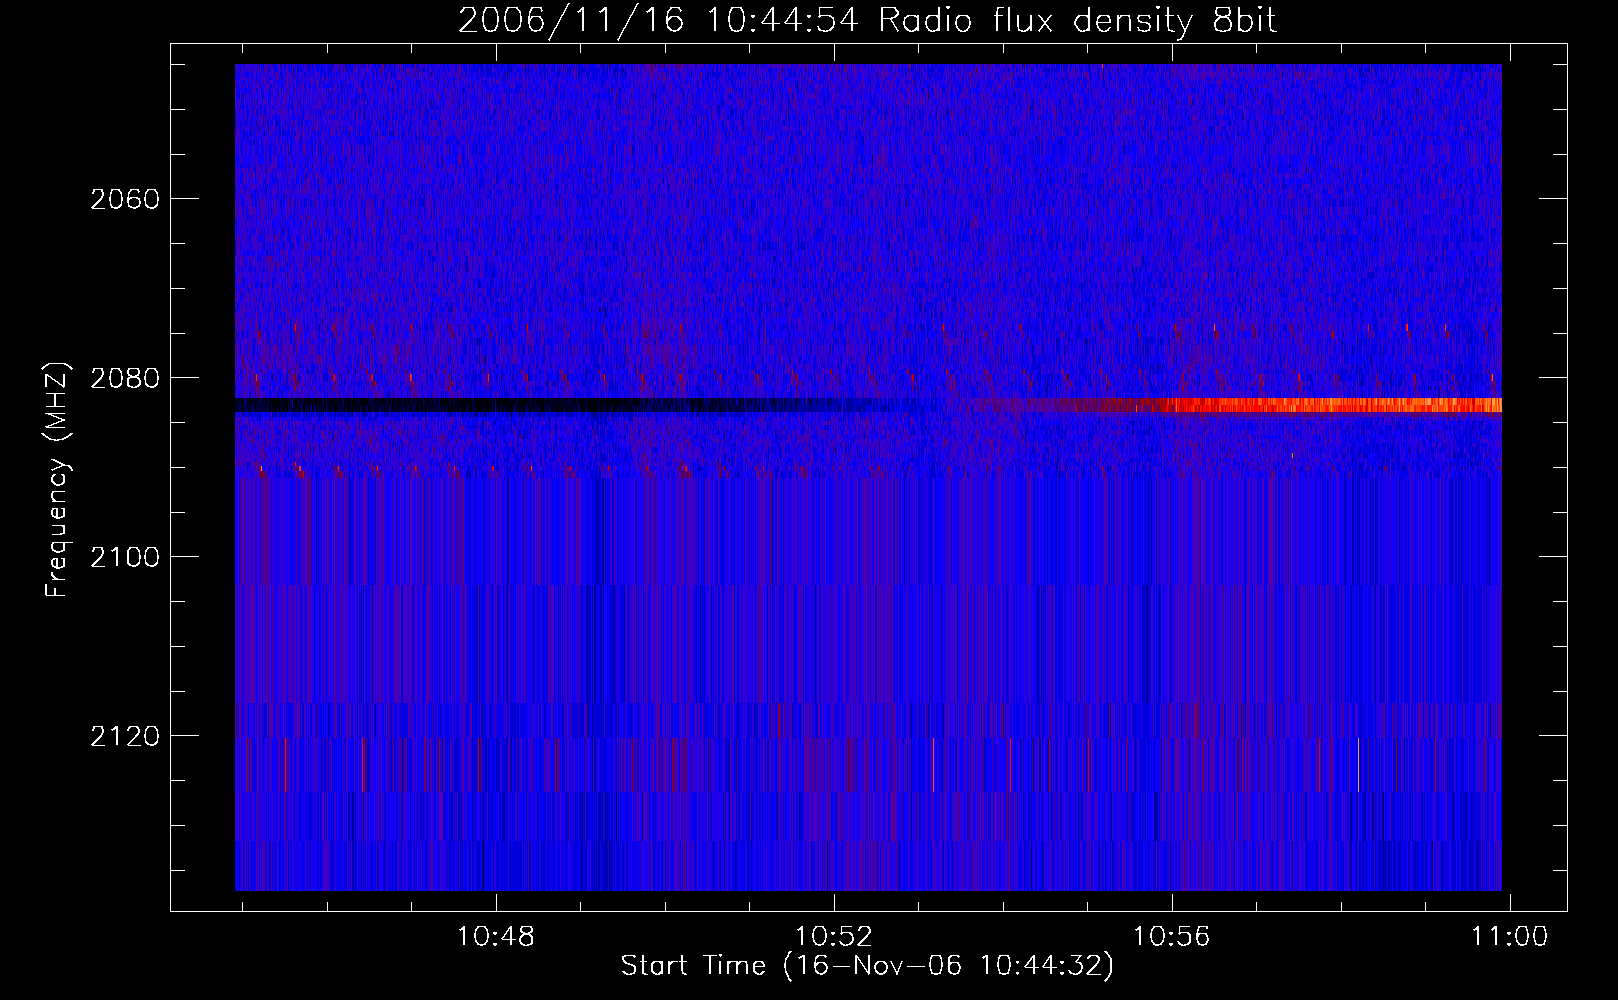Click the 2100 frequency tick label
The width and height of the screenshot is (1618, 1000).
125,557
